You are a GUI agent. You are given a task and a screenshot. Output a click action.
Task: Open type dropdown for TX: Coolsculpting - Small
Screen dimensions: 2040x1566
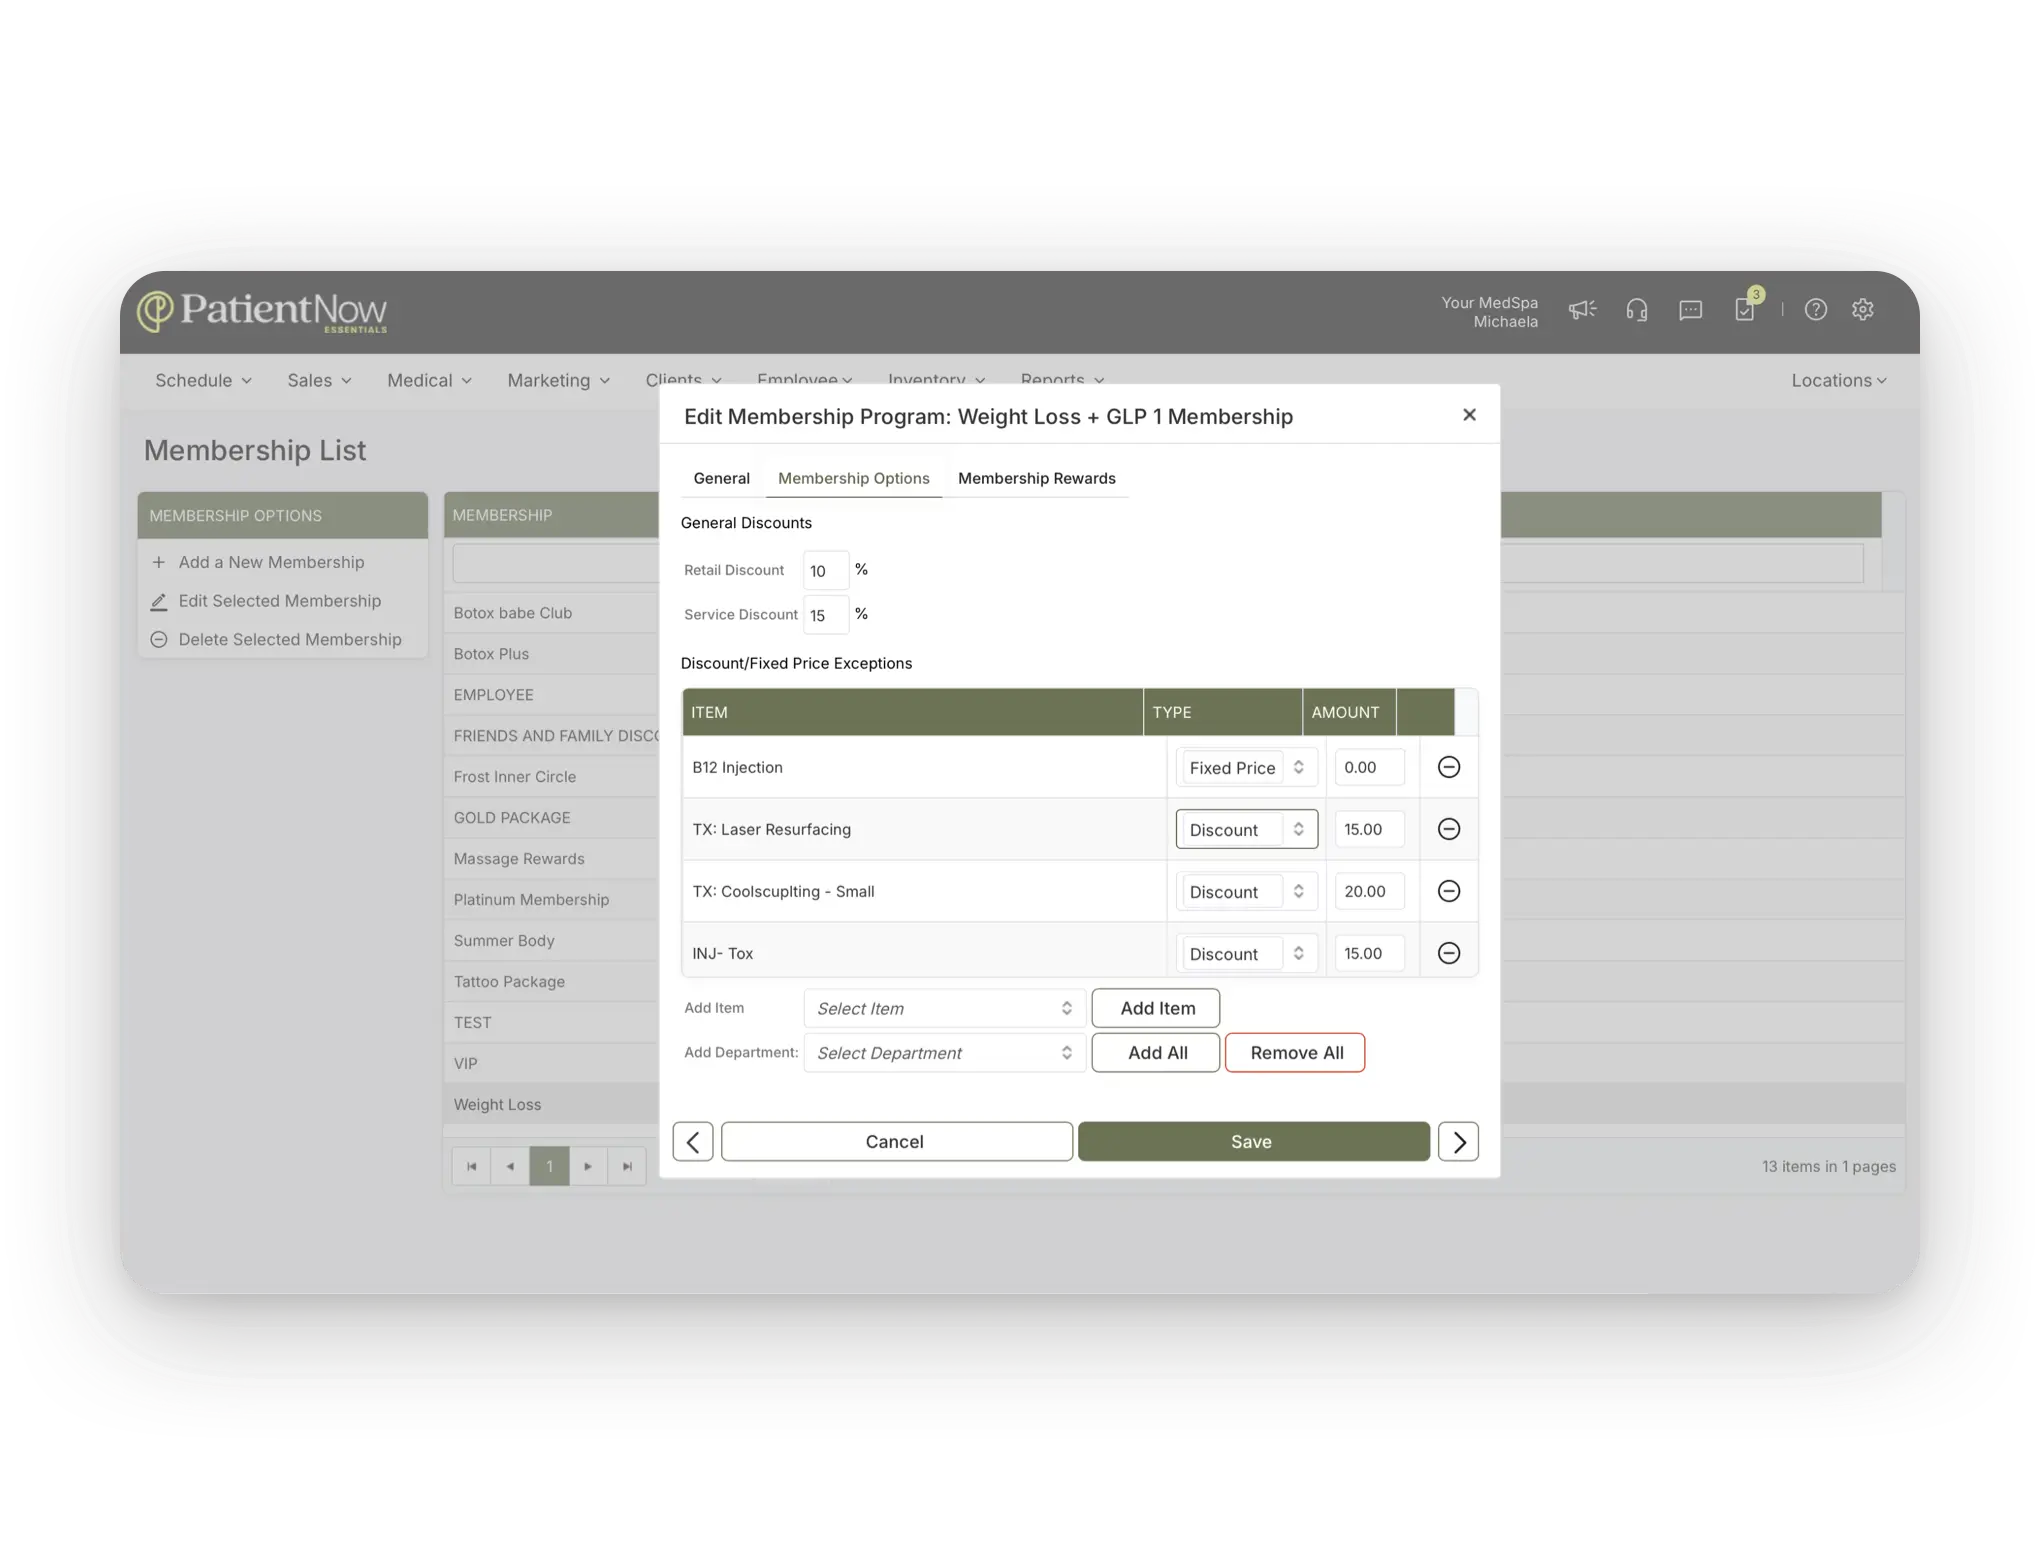coord(1246,891)
